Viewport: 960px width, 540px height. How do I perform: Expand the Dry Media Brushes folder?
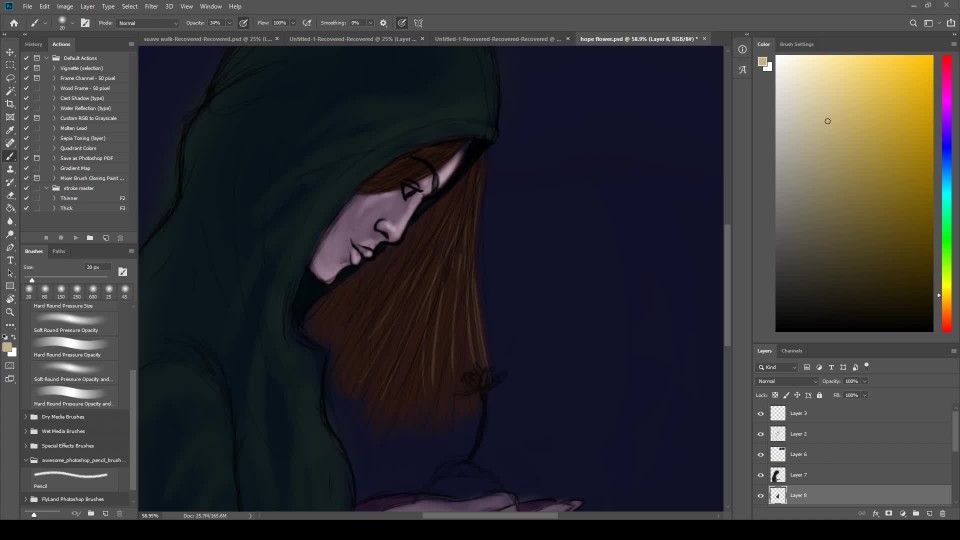[x=26, y=417]
